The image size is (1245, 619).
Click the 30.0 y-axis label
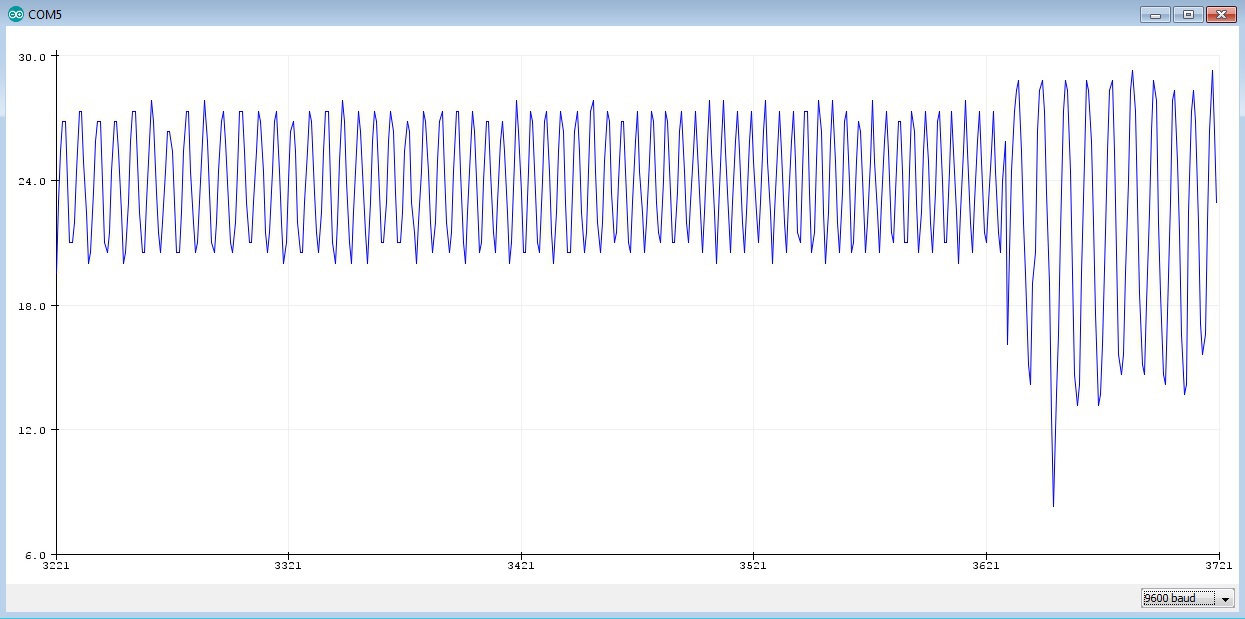(34, 57)
